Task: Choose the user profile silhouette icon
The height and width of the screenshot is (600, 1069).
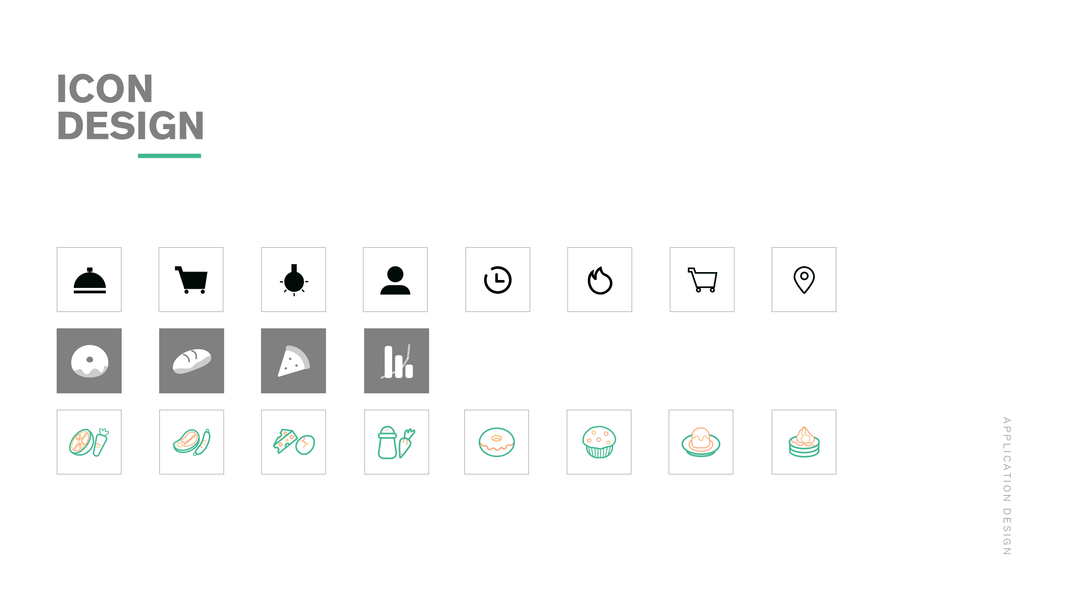Action: point(395,280)
